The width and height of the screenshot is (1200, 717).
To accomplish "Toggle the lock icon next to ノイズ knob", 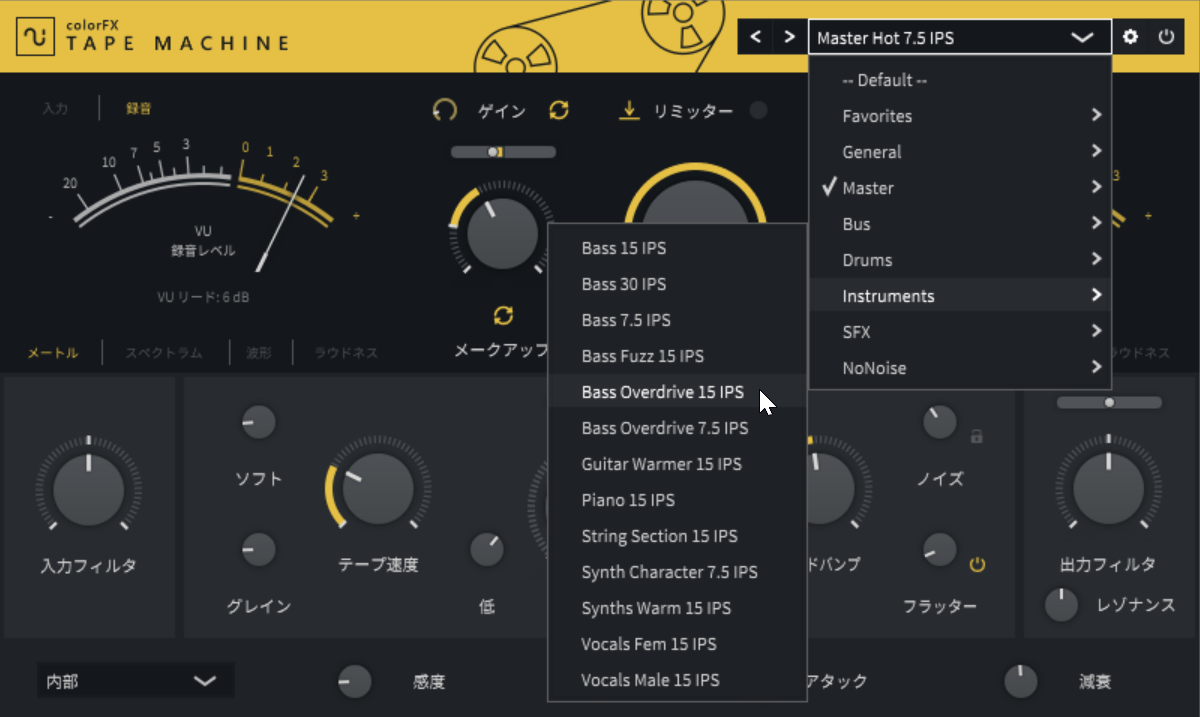I will [977, 436].
